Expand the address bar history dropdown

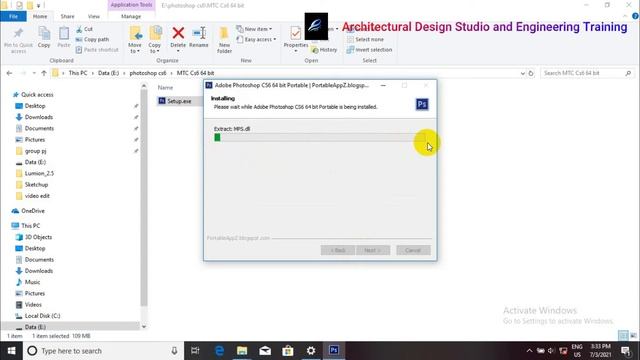tap(522, 73)
